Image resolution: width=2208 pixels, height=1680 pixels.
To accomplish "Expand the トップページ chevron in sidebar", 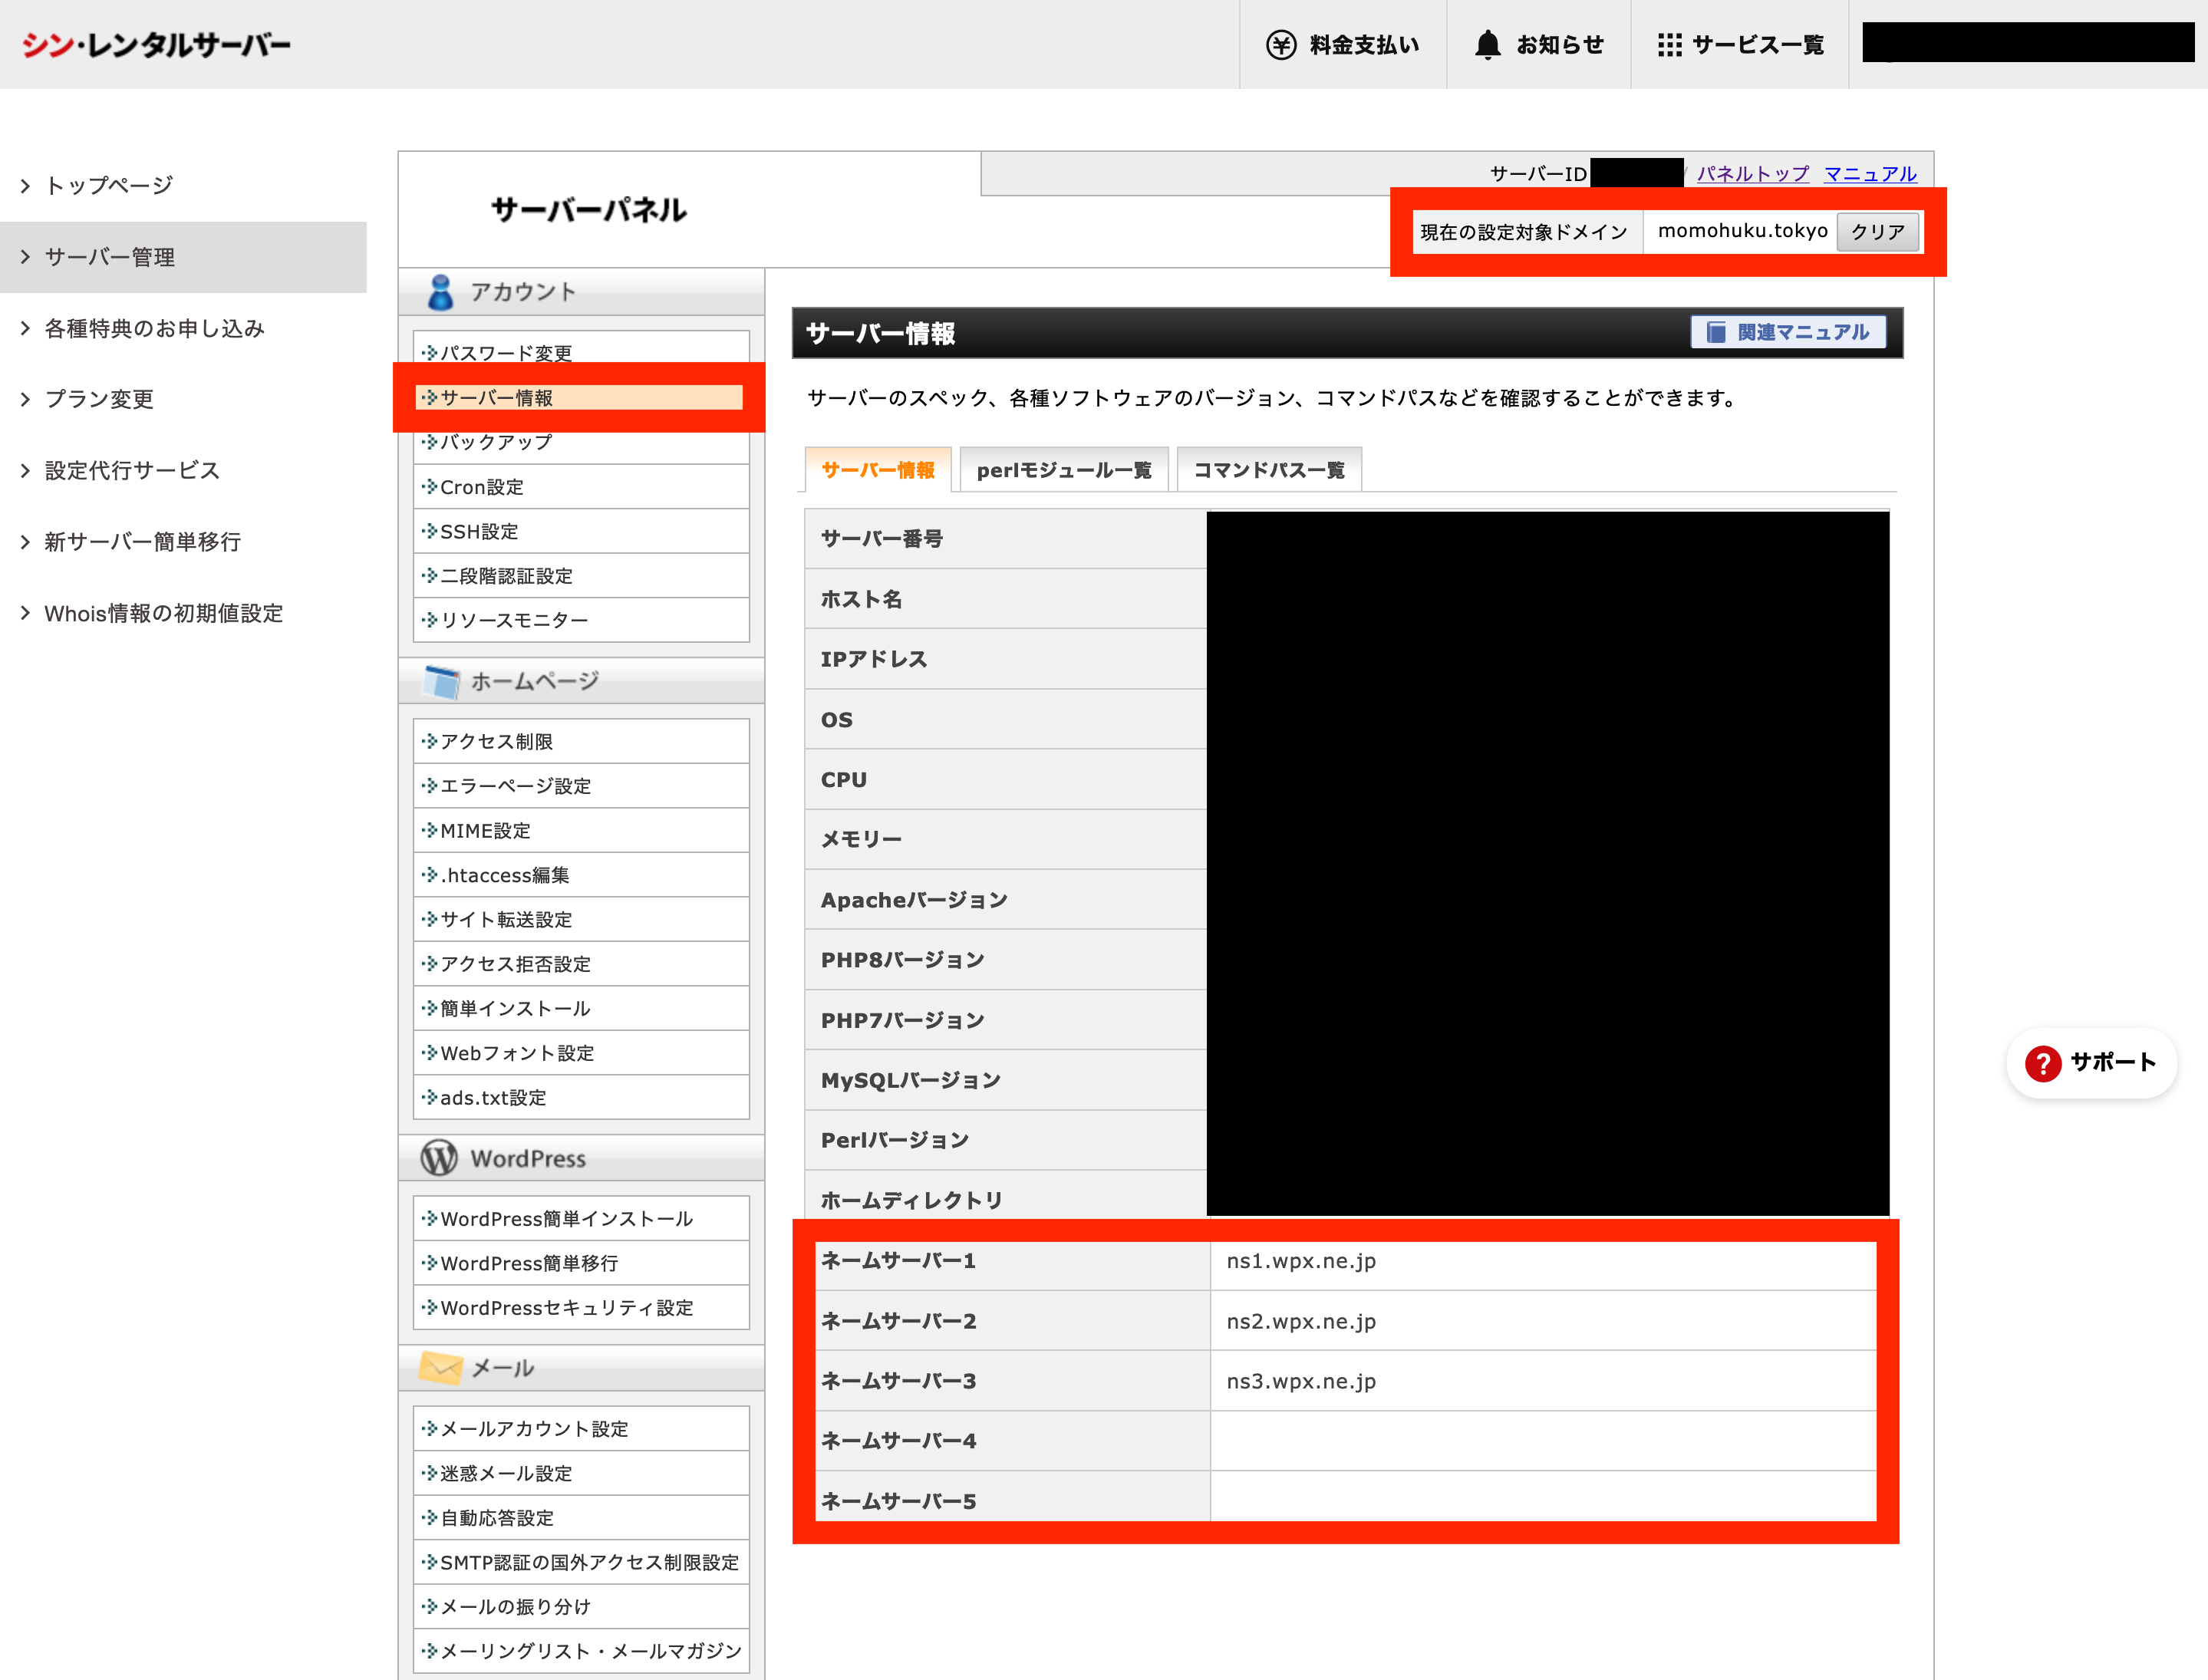I will click(x=25, y=186).
